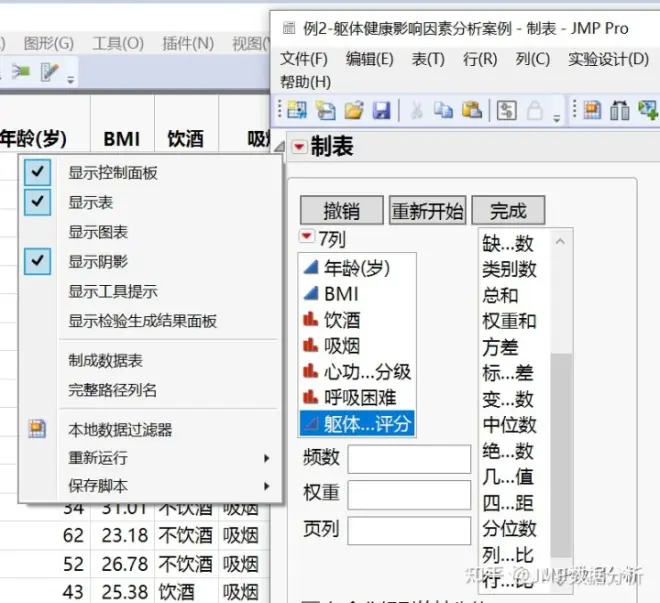Click the local data filter menu icon
The height and width of the screenshot is (603, 660).
point(37,429)
